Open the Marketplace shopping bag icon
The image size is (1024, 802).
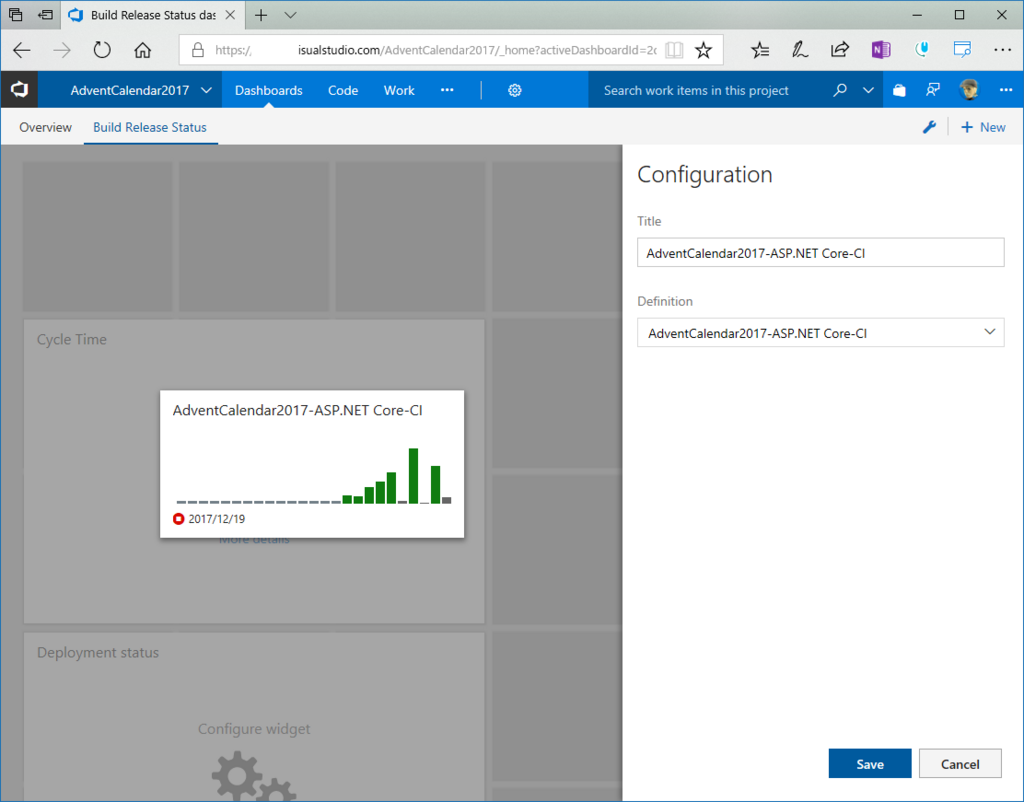pos(899,90)
